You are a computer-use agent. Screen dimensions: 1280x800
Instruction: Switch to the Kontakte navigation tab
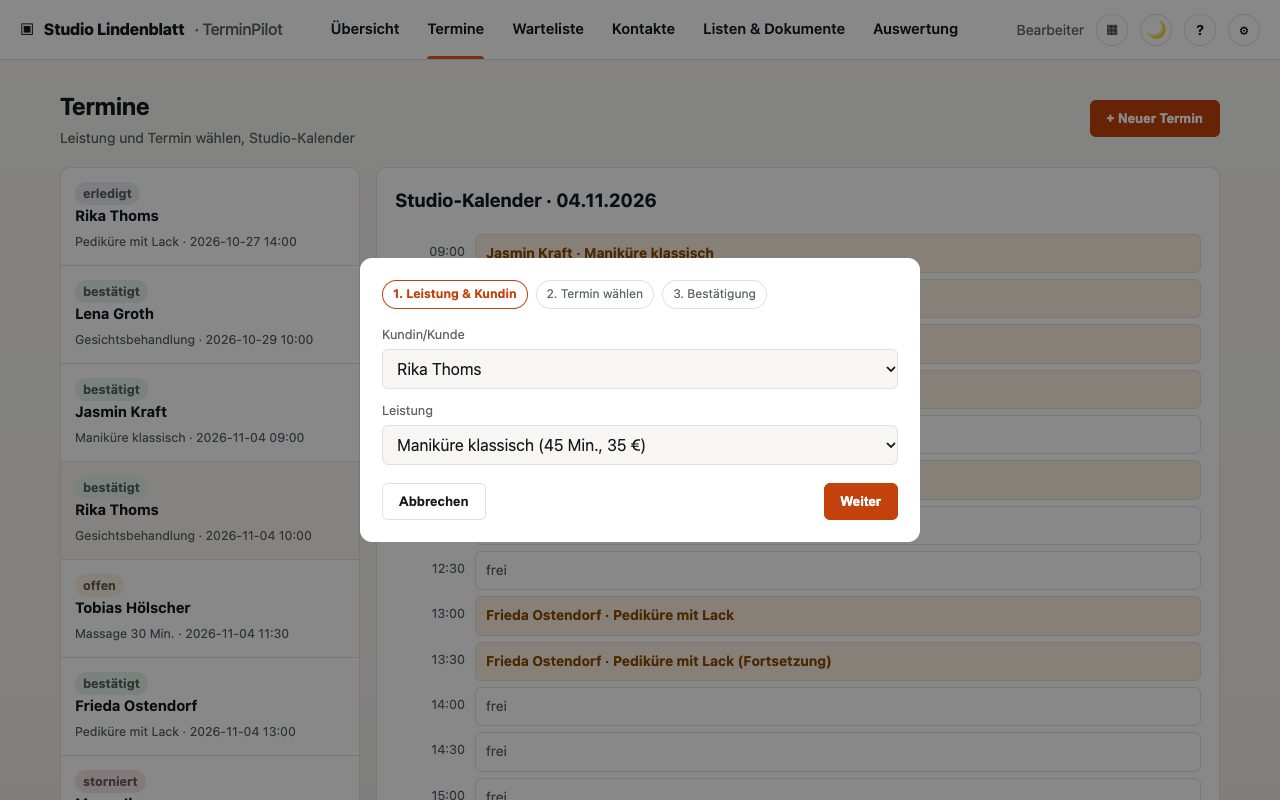643,29
